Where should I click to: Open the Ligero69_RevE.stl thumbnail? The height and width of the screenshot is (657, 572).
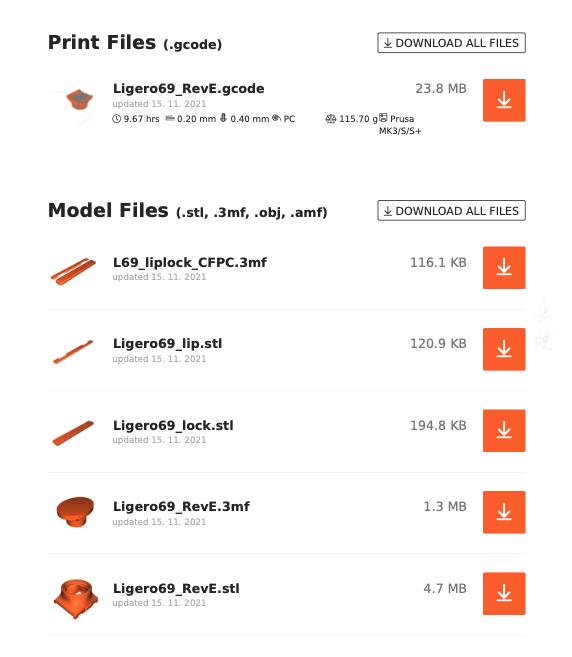(76, 598)
